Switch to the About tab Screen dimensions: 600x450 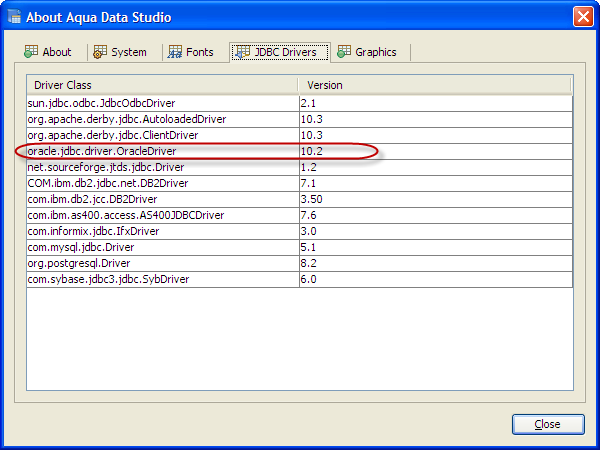coord(48,52)
